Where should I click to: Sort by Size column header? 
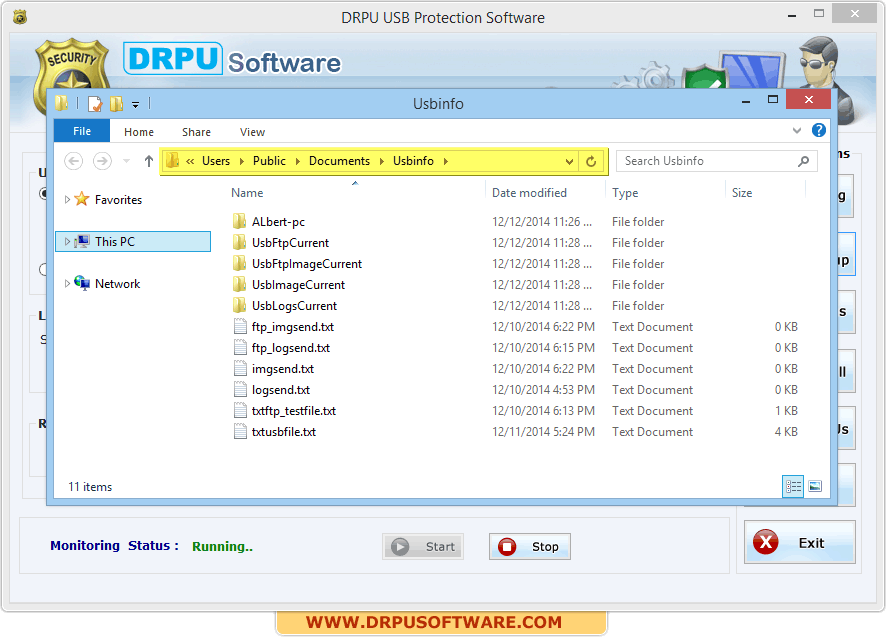pos(741,193)
